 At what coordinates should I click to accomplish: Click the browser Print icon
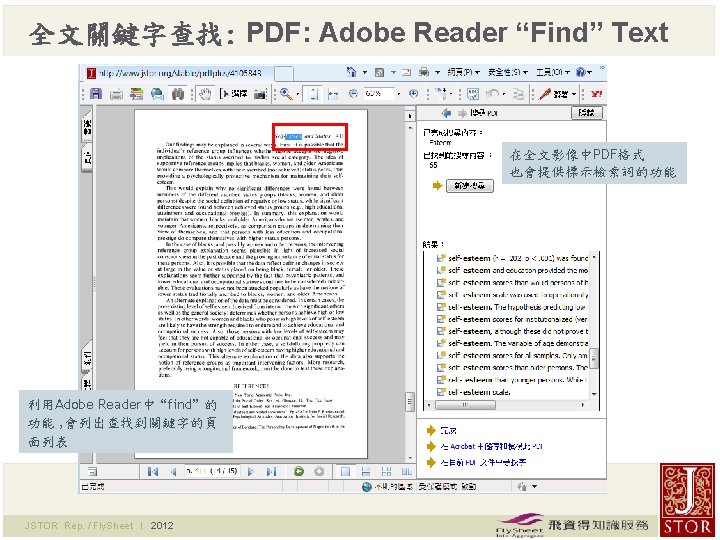[424, 72]
